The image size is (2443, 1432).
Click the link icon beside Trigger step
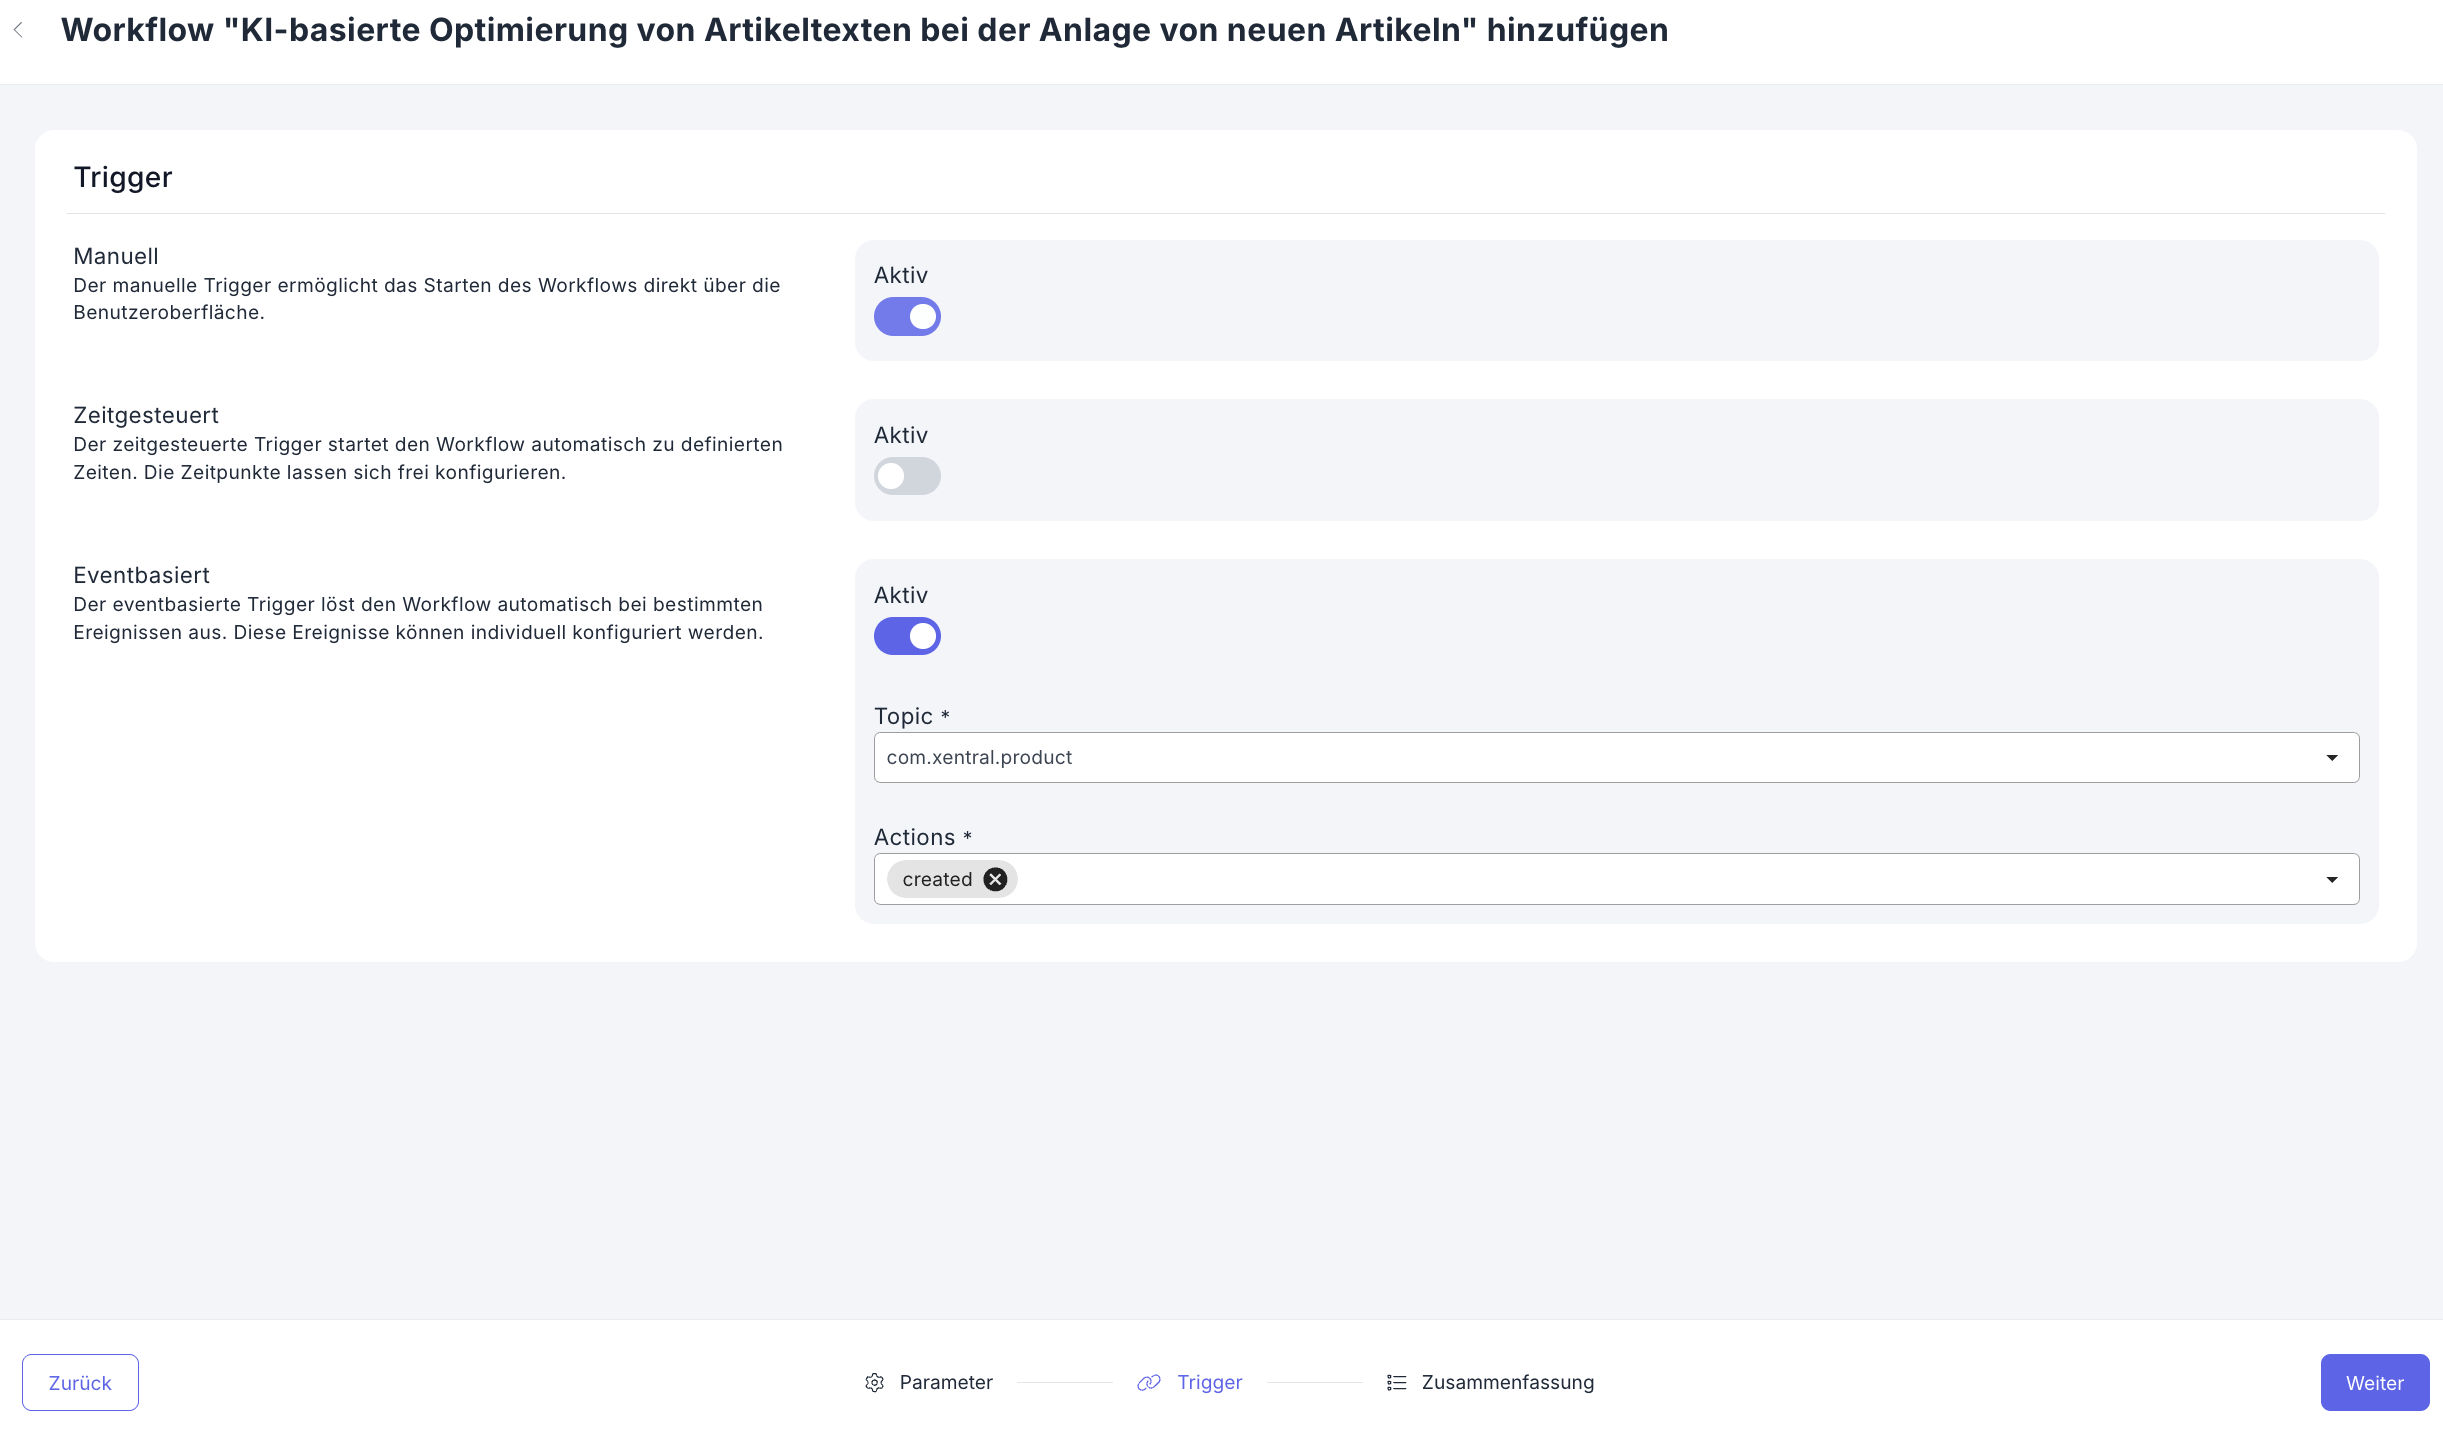point(1149,1382)
